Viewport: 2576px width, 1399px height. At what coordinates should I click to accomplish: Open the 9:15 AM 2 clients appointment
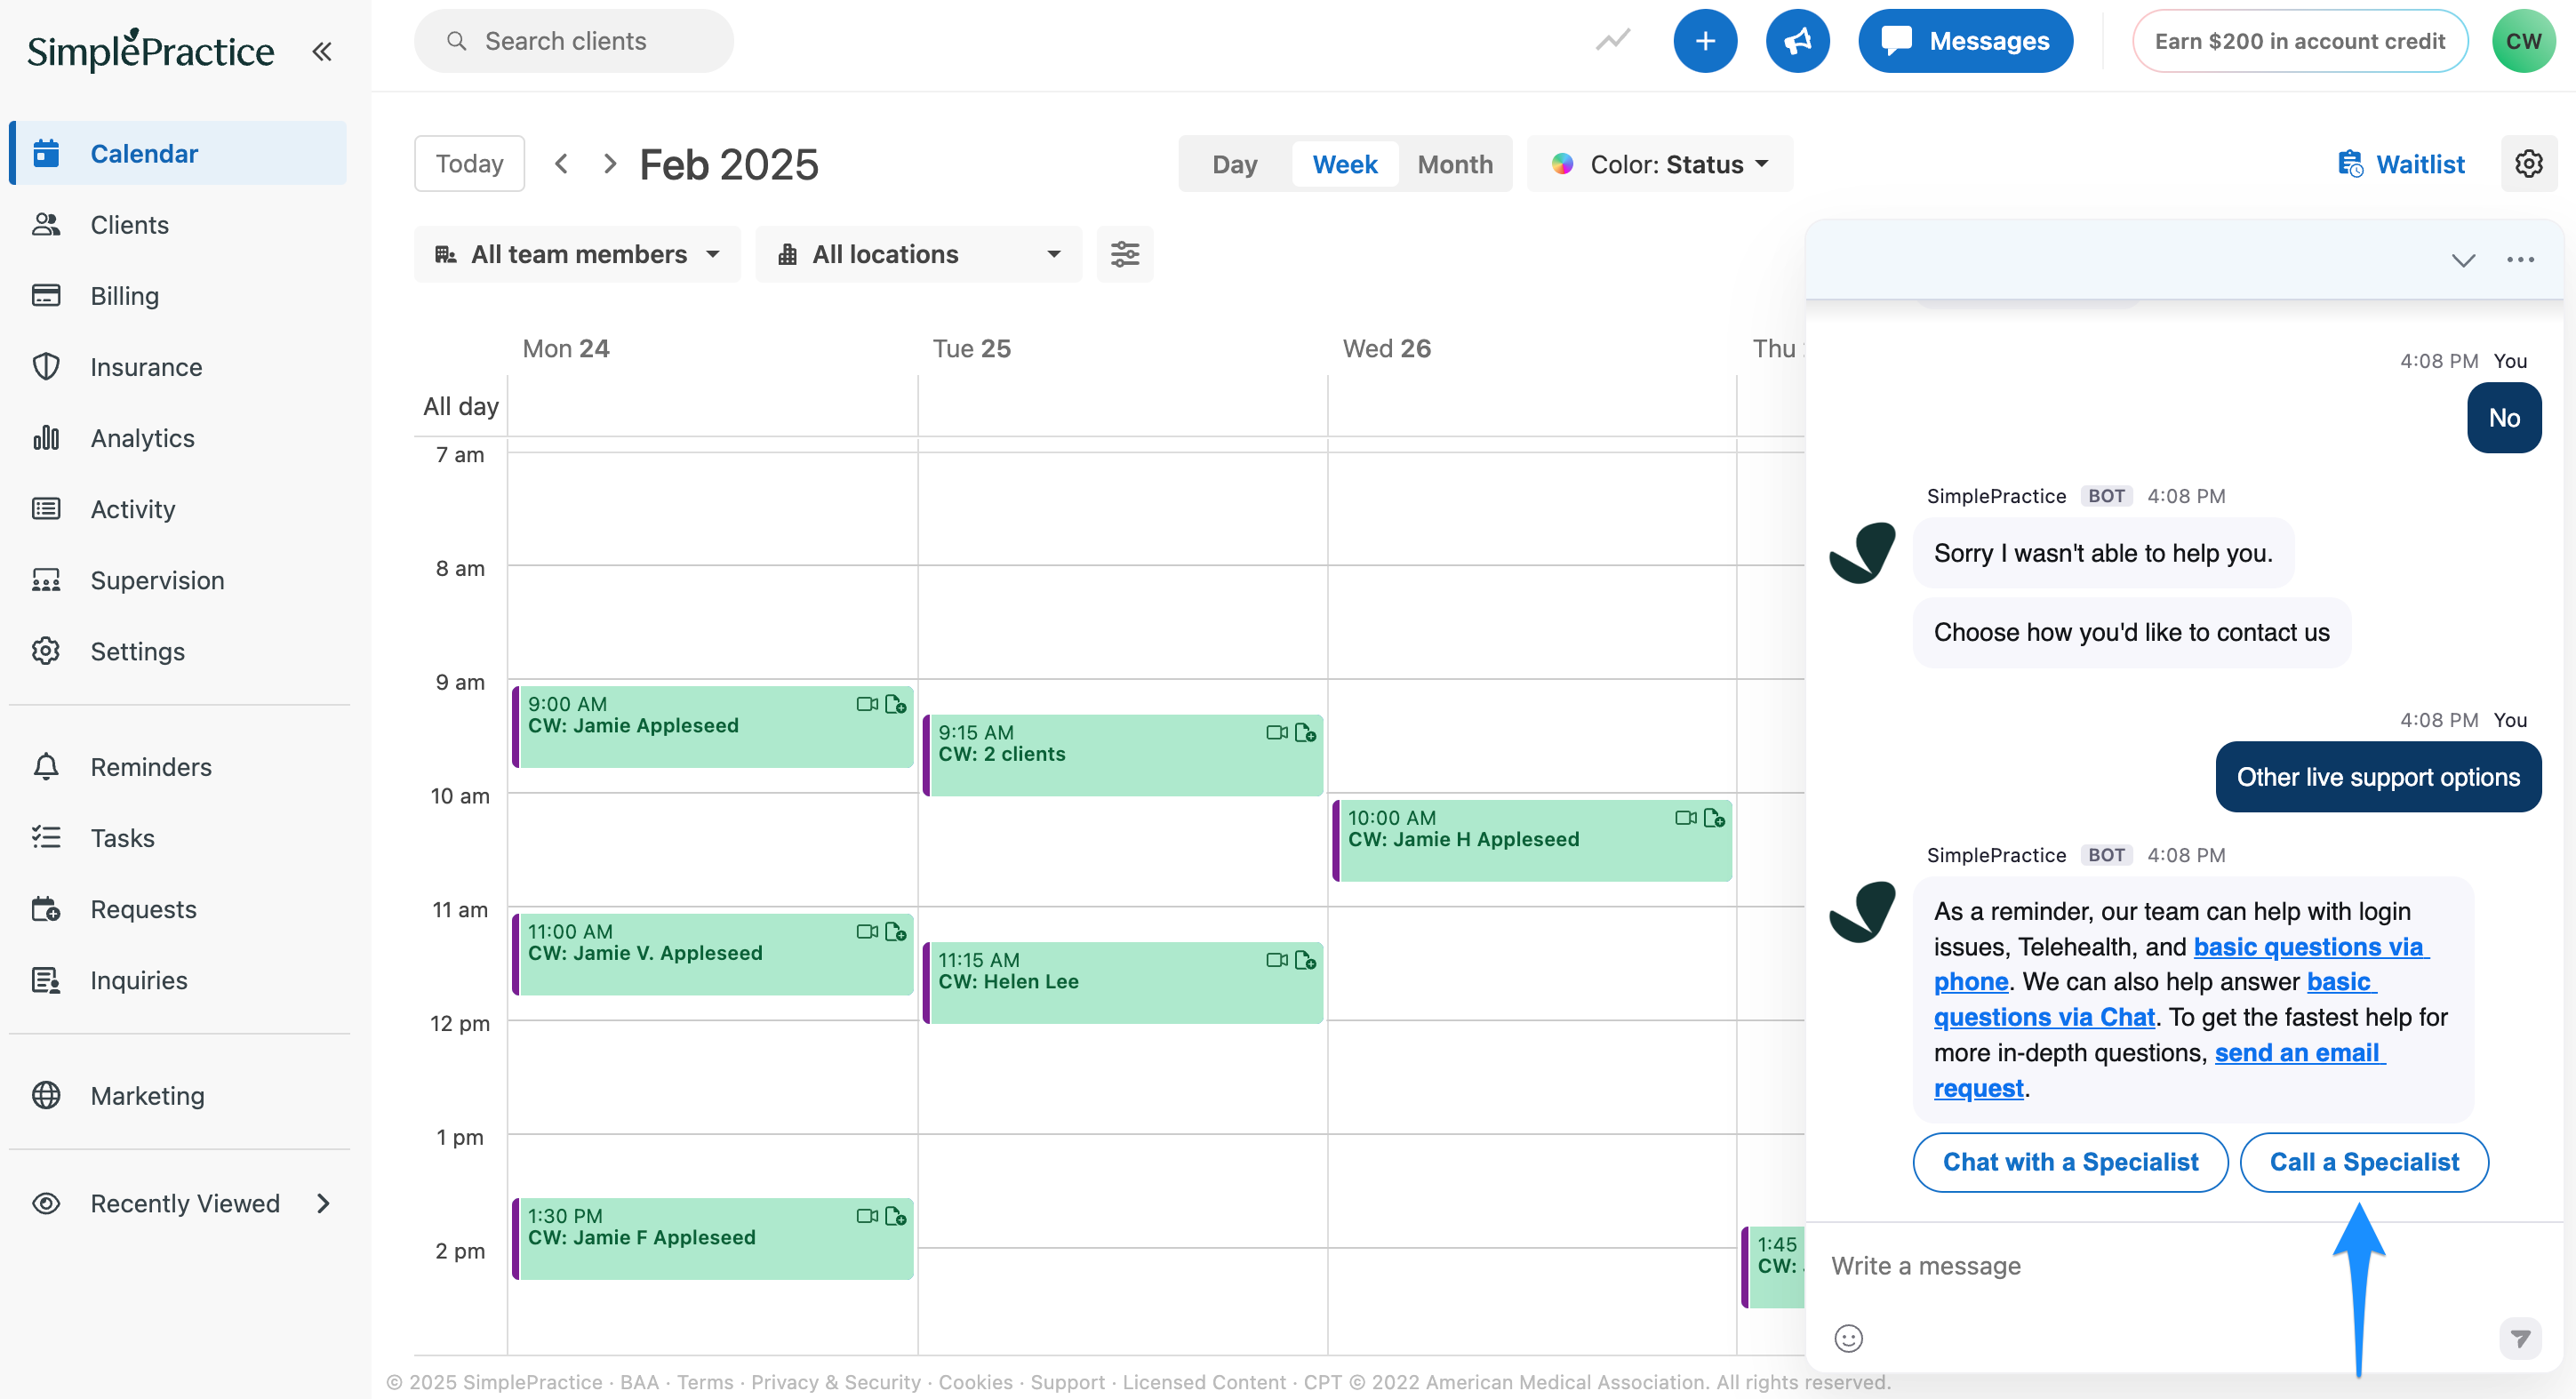click(1123, 755)
